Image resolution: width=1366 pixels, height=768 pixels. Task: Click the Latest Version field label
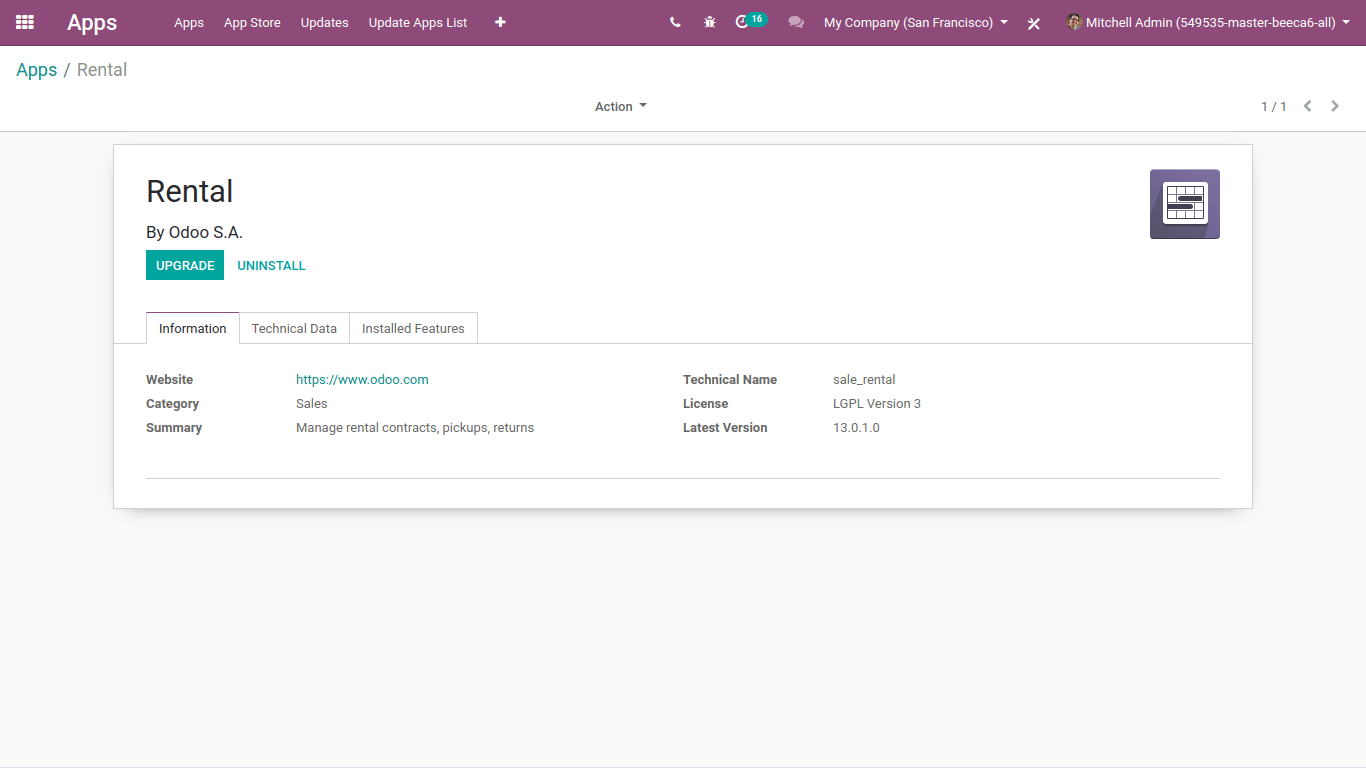coord(725,428)
